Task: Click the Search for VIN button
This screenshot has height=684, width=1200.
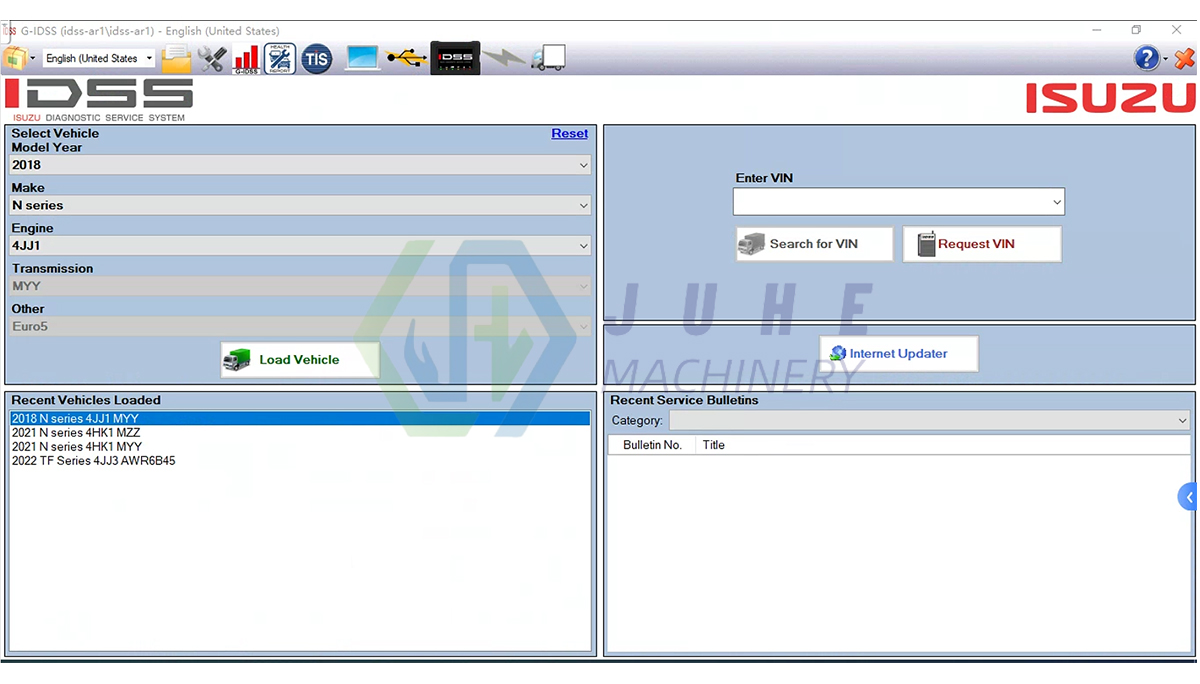Action: 814,243
